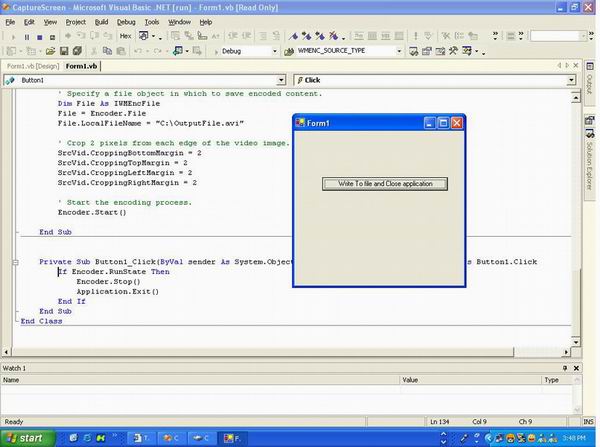This screenshot has width=600, height=447.
Task: Open the Project menu
Action: (x=75, y=22)
